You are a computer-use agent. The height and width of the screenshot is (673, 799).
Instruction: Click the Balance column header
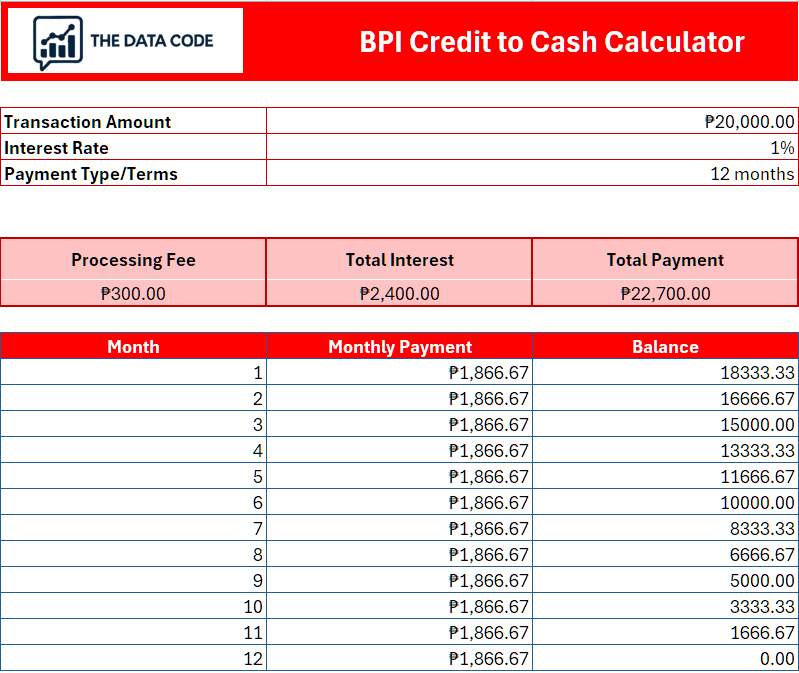[x=665, y=347]
